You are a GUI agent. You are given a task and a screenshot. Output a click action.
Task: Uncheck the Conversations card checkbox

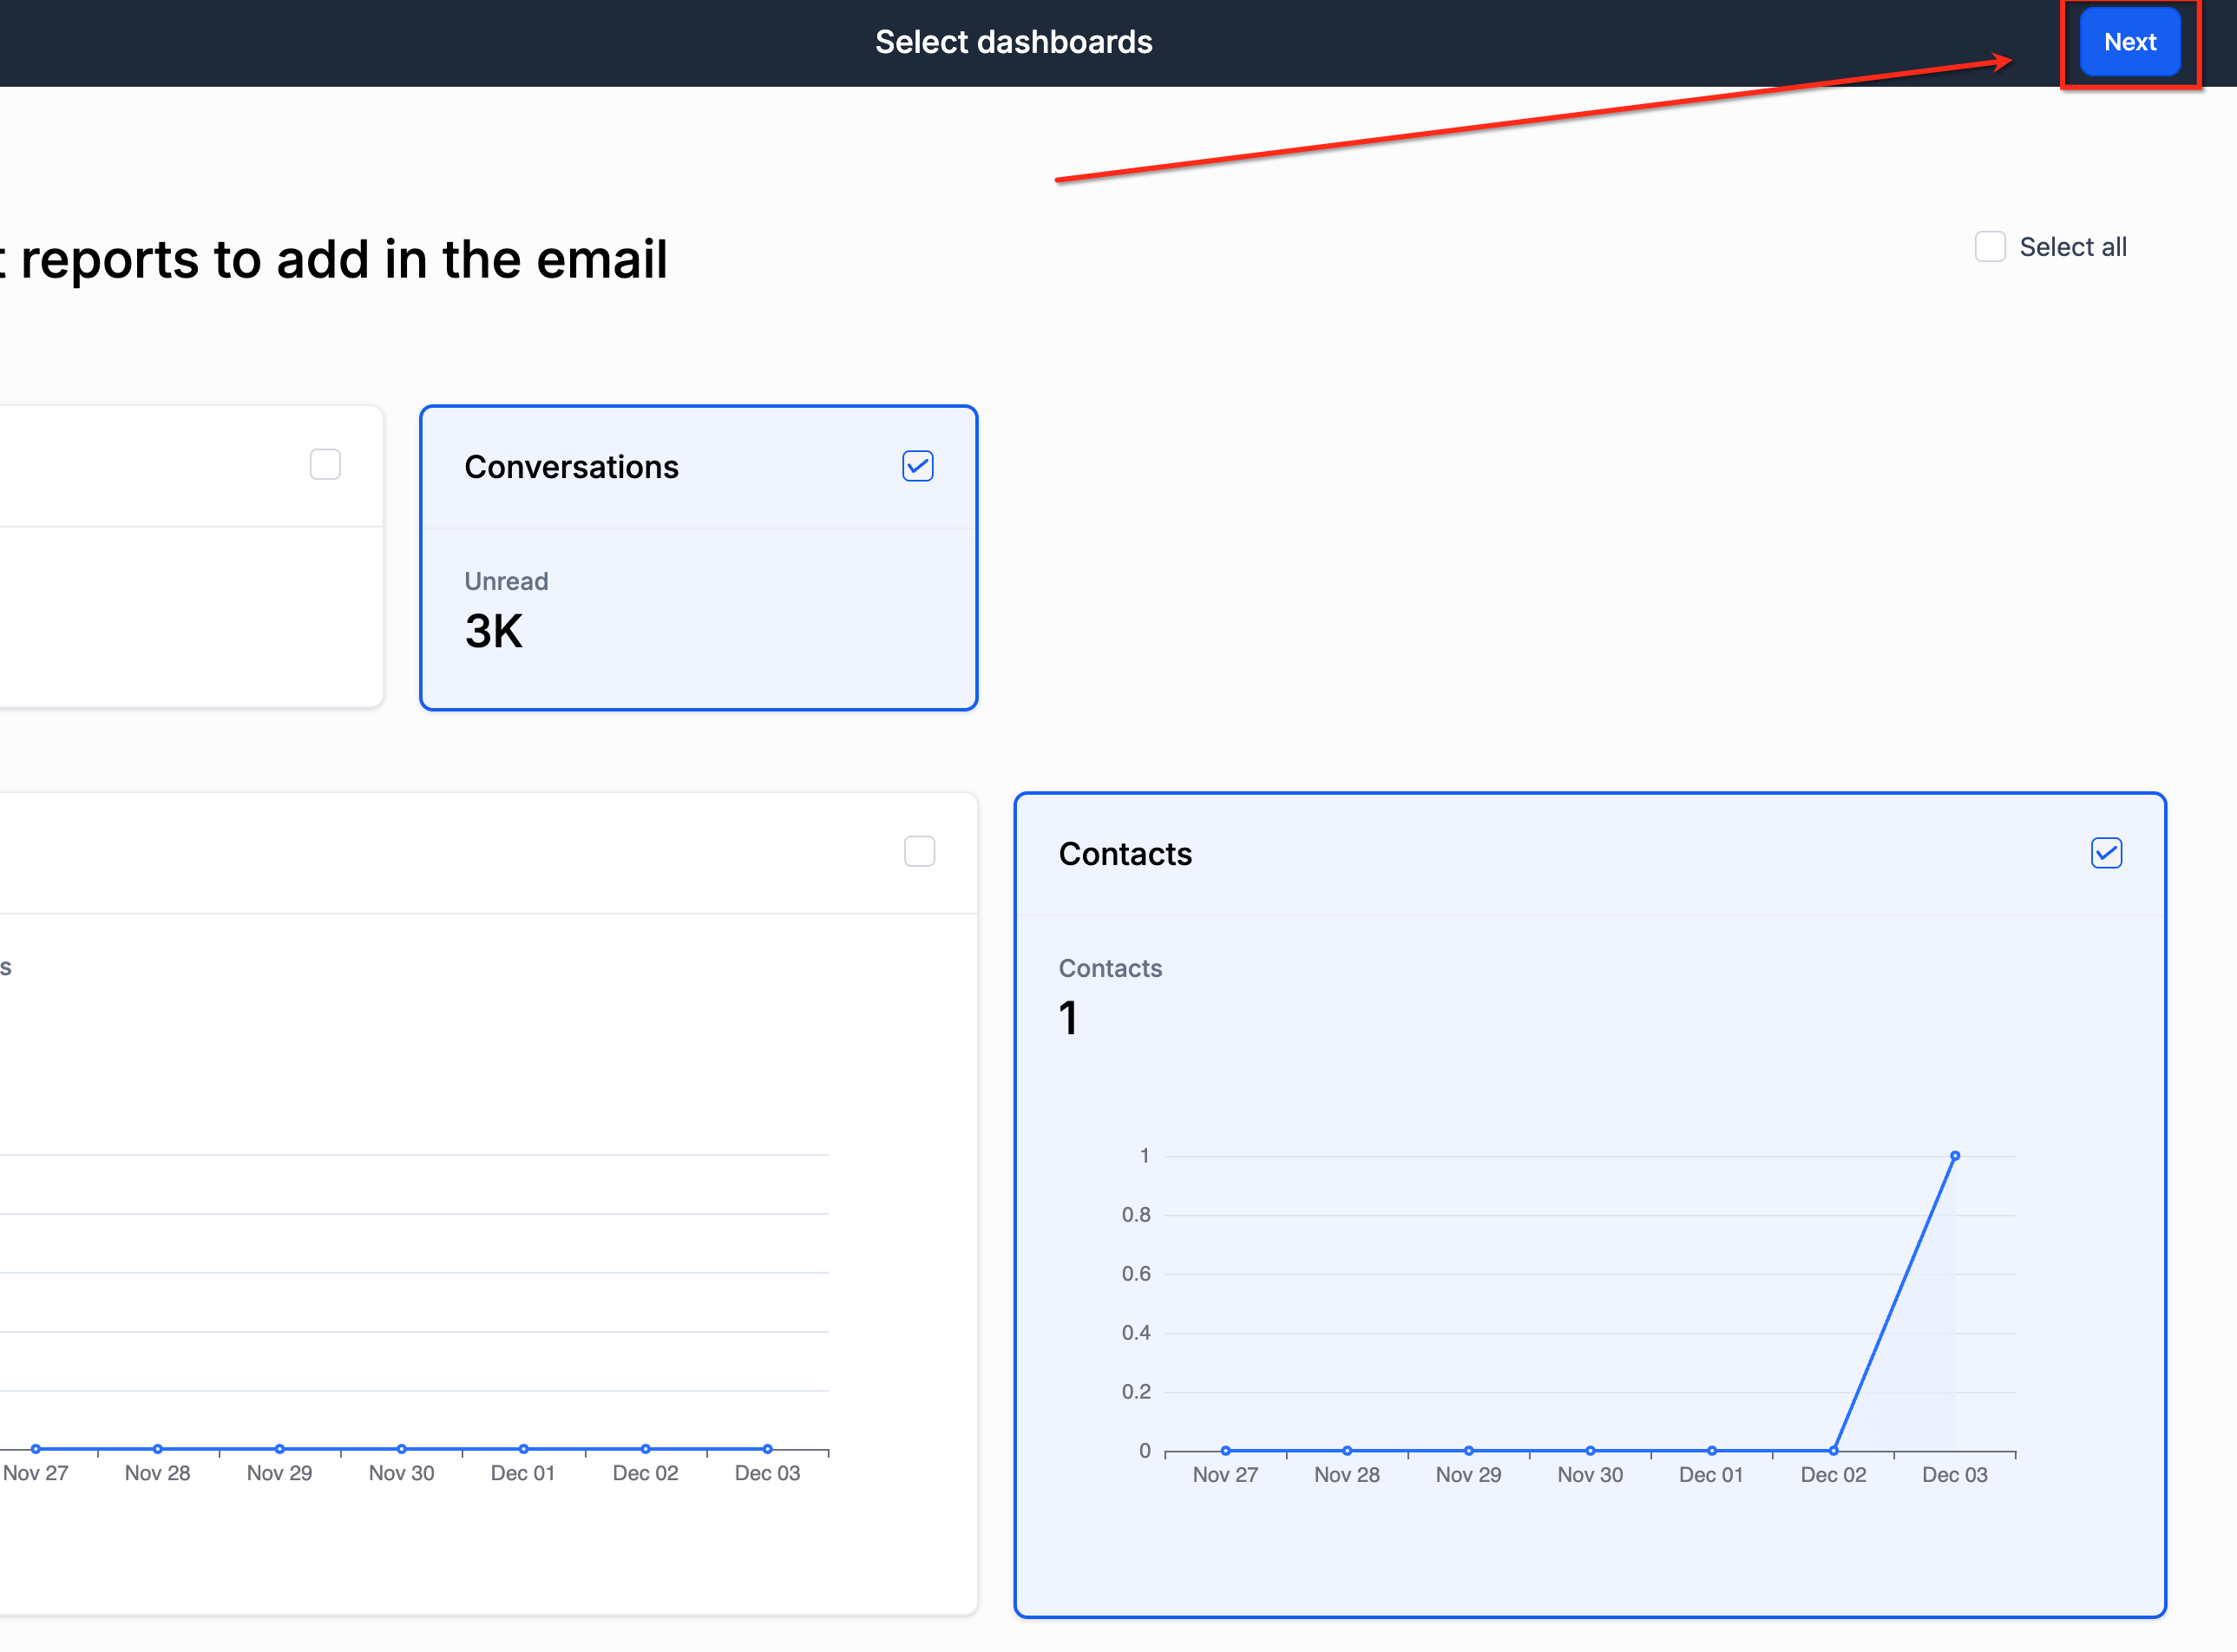[917, 466]
